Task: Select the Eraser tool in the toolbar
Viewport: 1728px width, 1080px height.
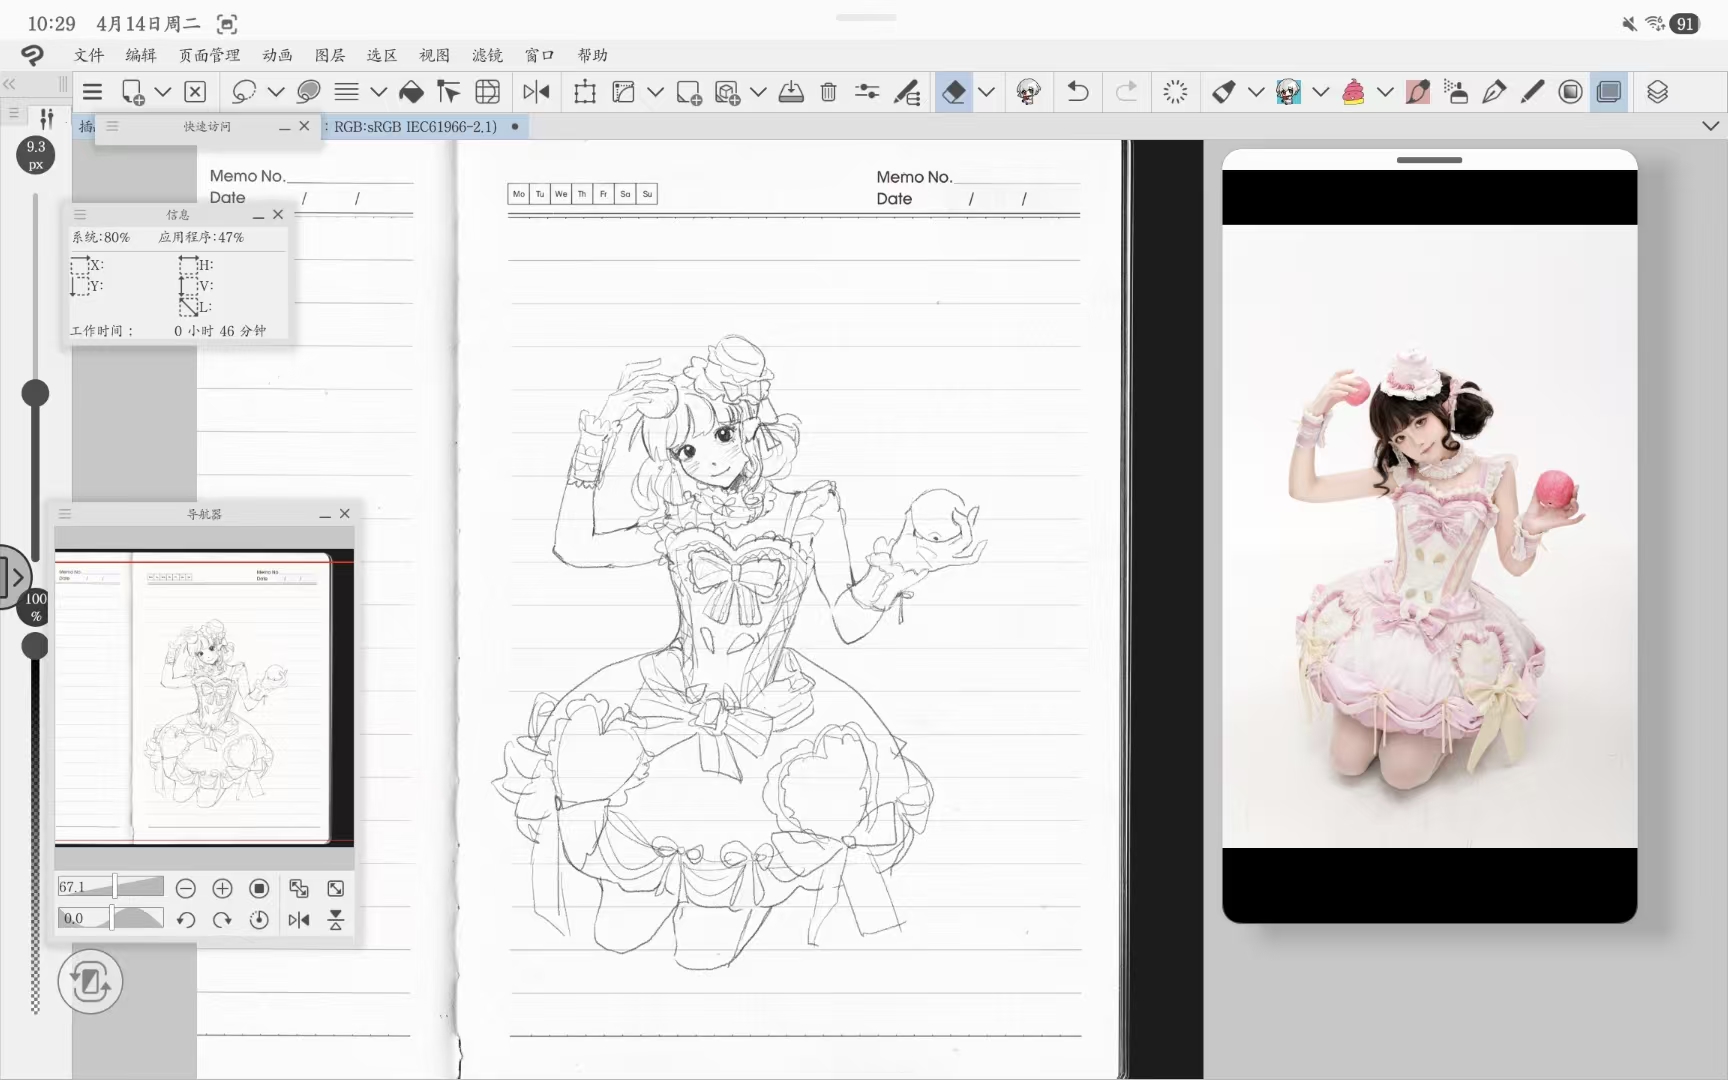Action: [x=953, y=92]
